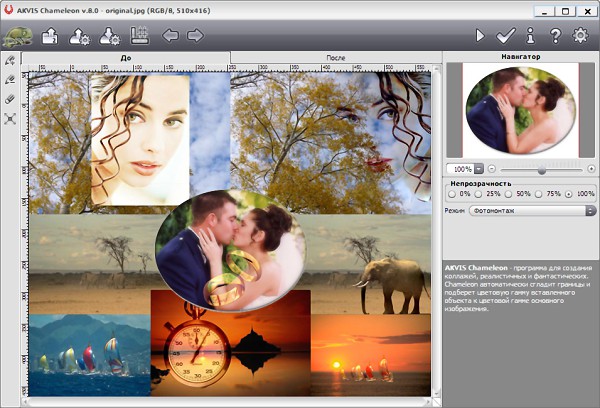Set opacity to 0%
This screenshot has height=408, width=600.
452,194
